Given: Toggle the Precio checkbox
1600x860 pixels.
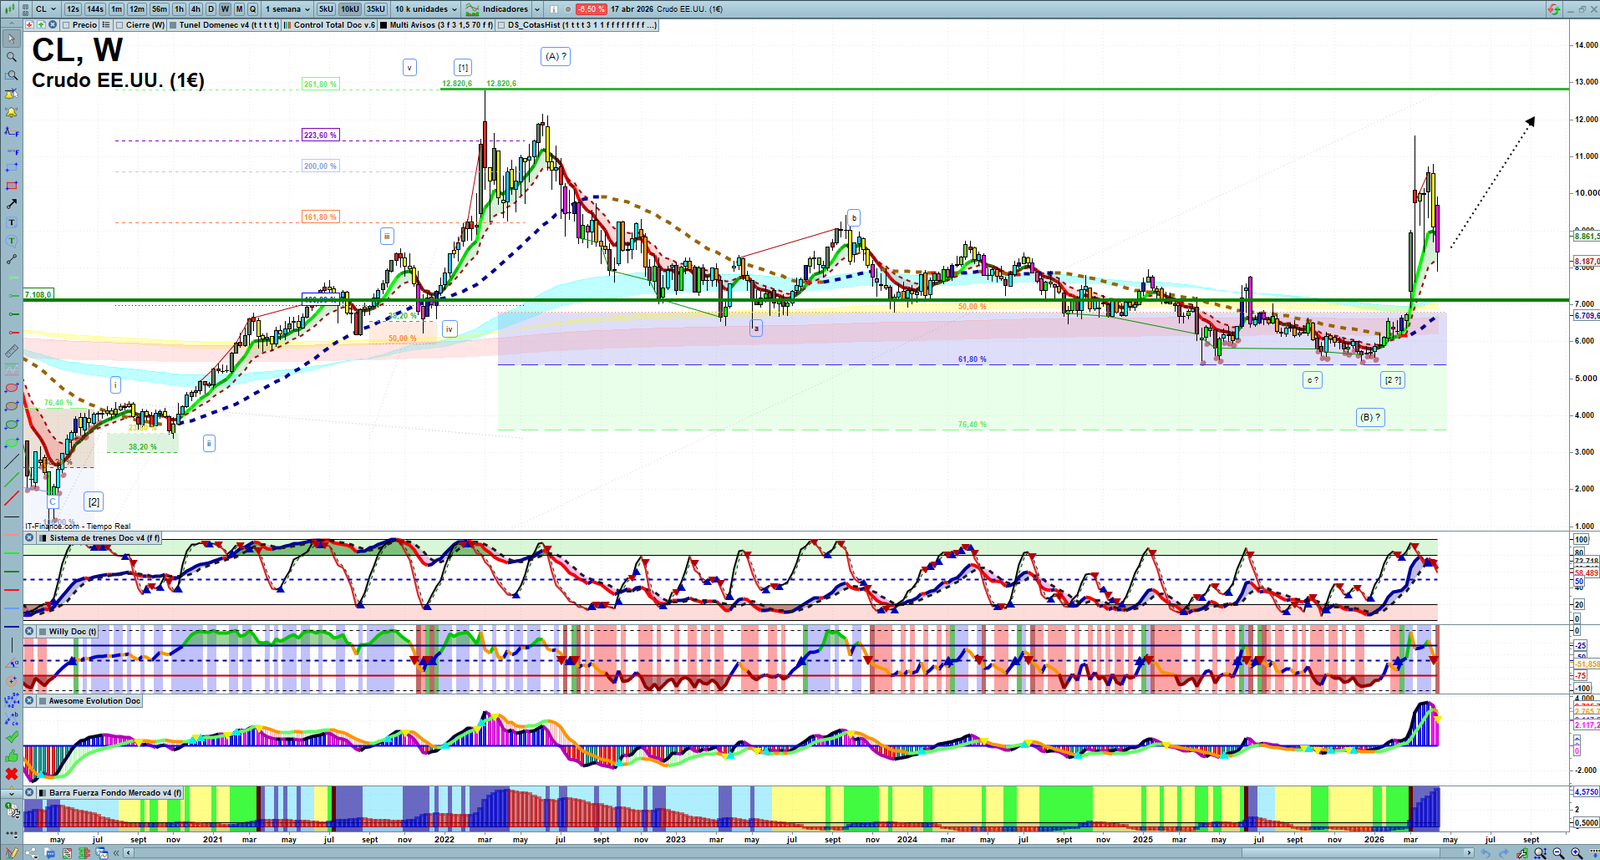Looking at the screenshot, I should 67,25.
